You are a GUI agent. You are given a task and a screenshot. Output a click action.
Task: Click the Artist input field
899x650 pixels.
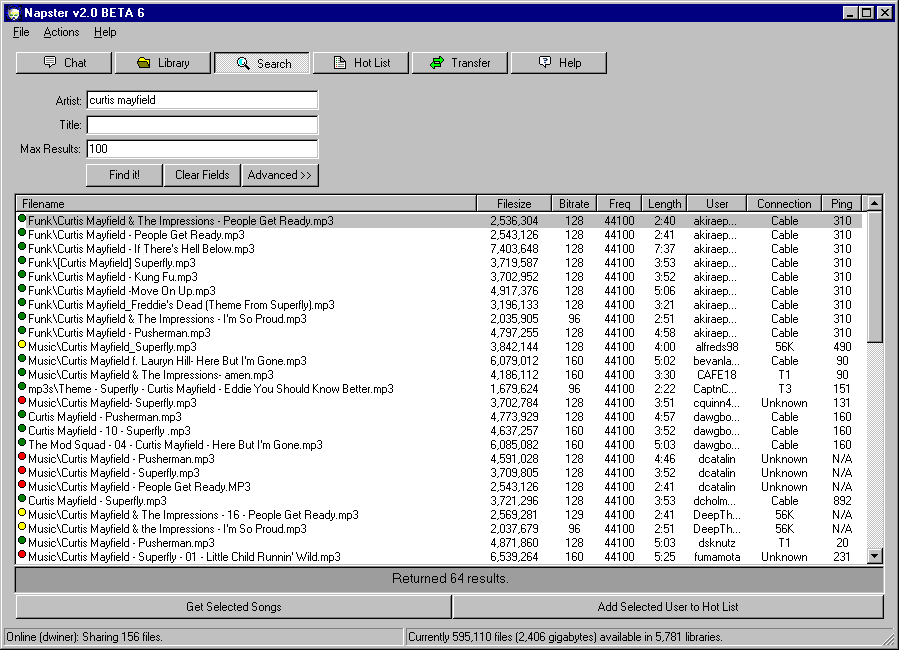tap(202, 100)
